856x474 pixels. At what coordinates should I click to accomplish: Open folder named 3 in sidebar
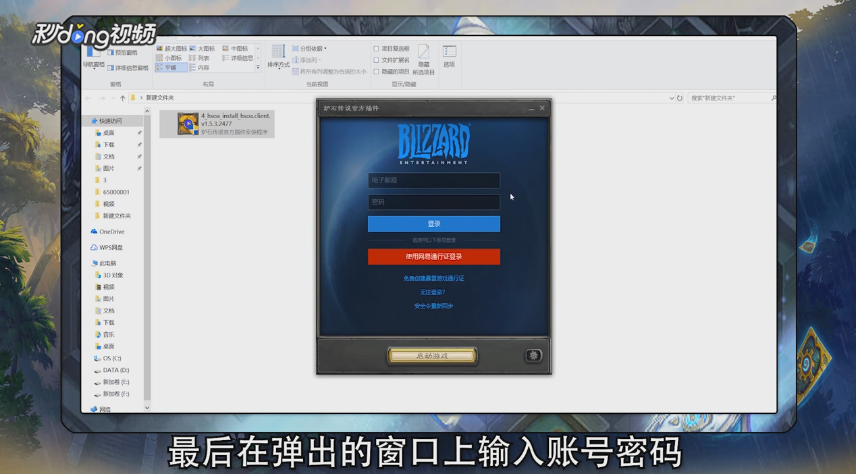[x=100, y=180]
